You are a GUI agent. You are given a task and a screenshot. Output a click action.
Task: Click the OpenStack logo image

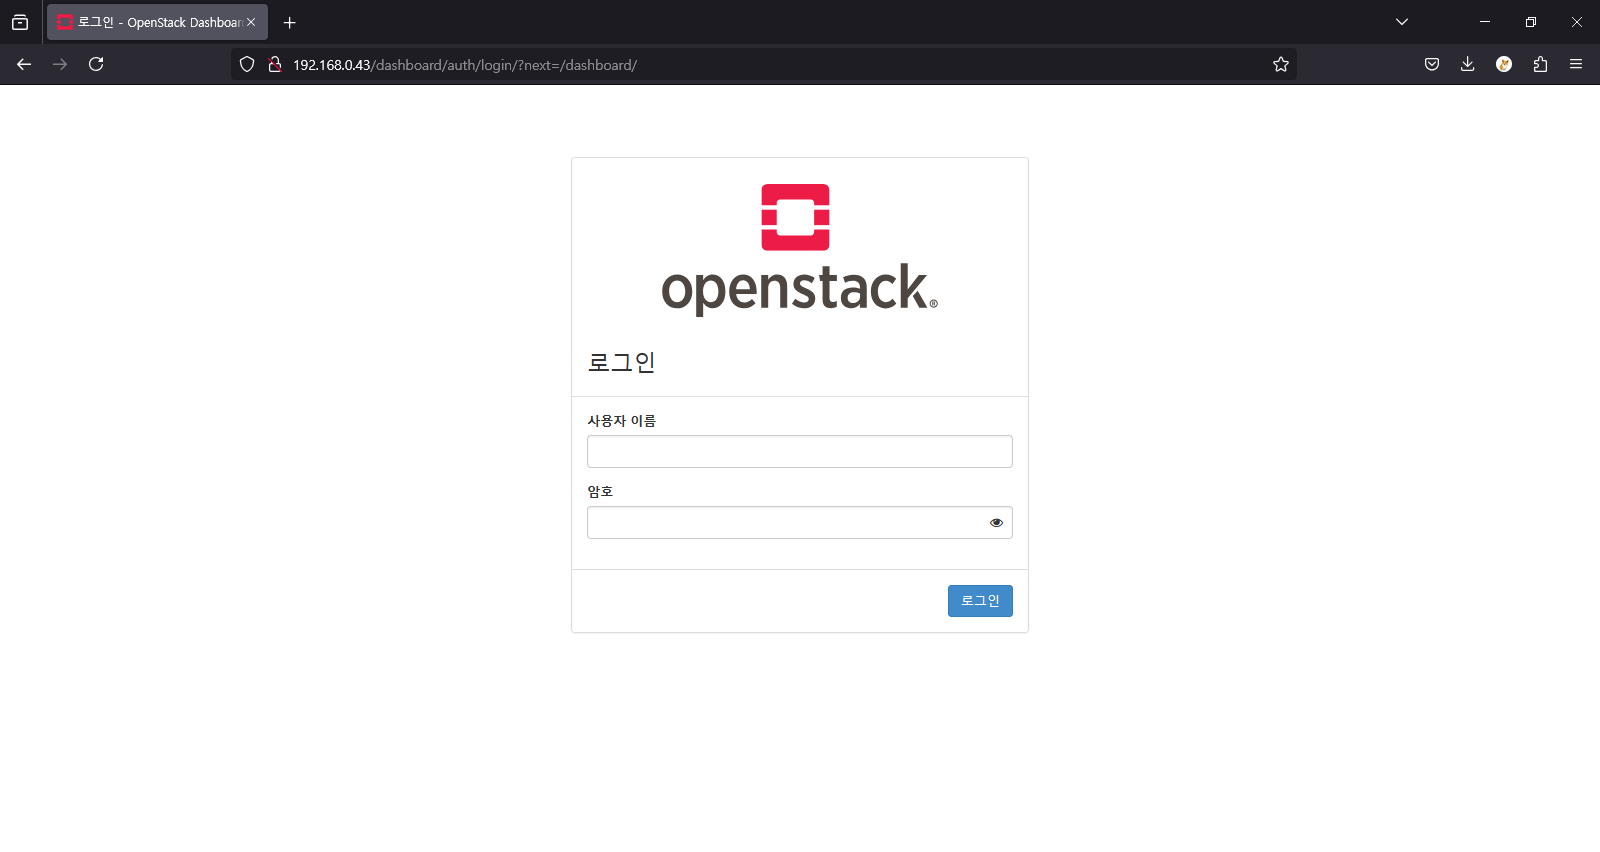click(799, 249)
